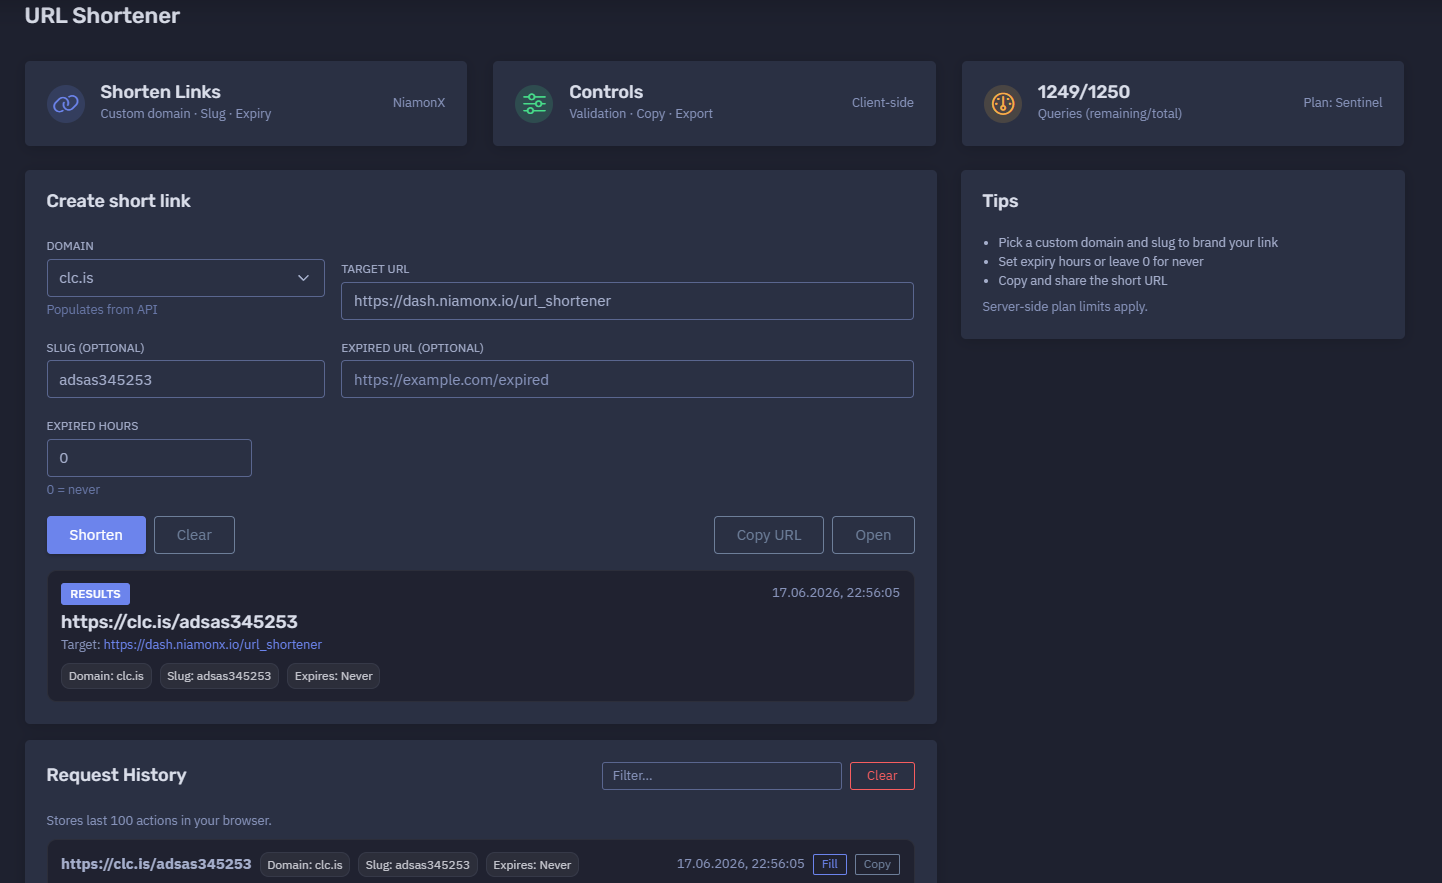
Task: Click Copy on the history entry
Action: [877, 864]
